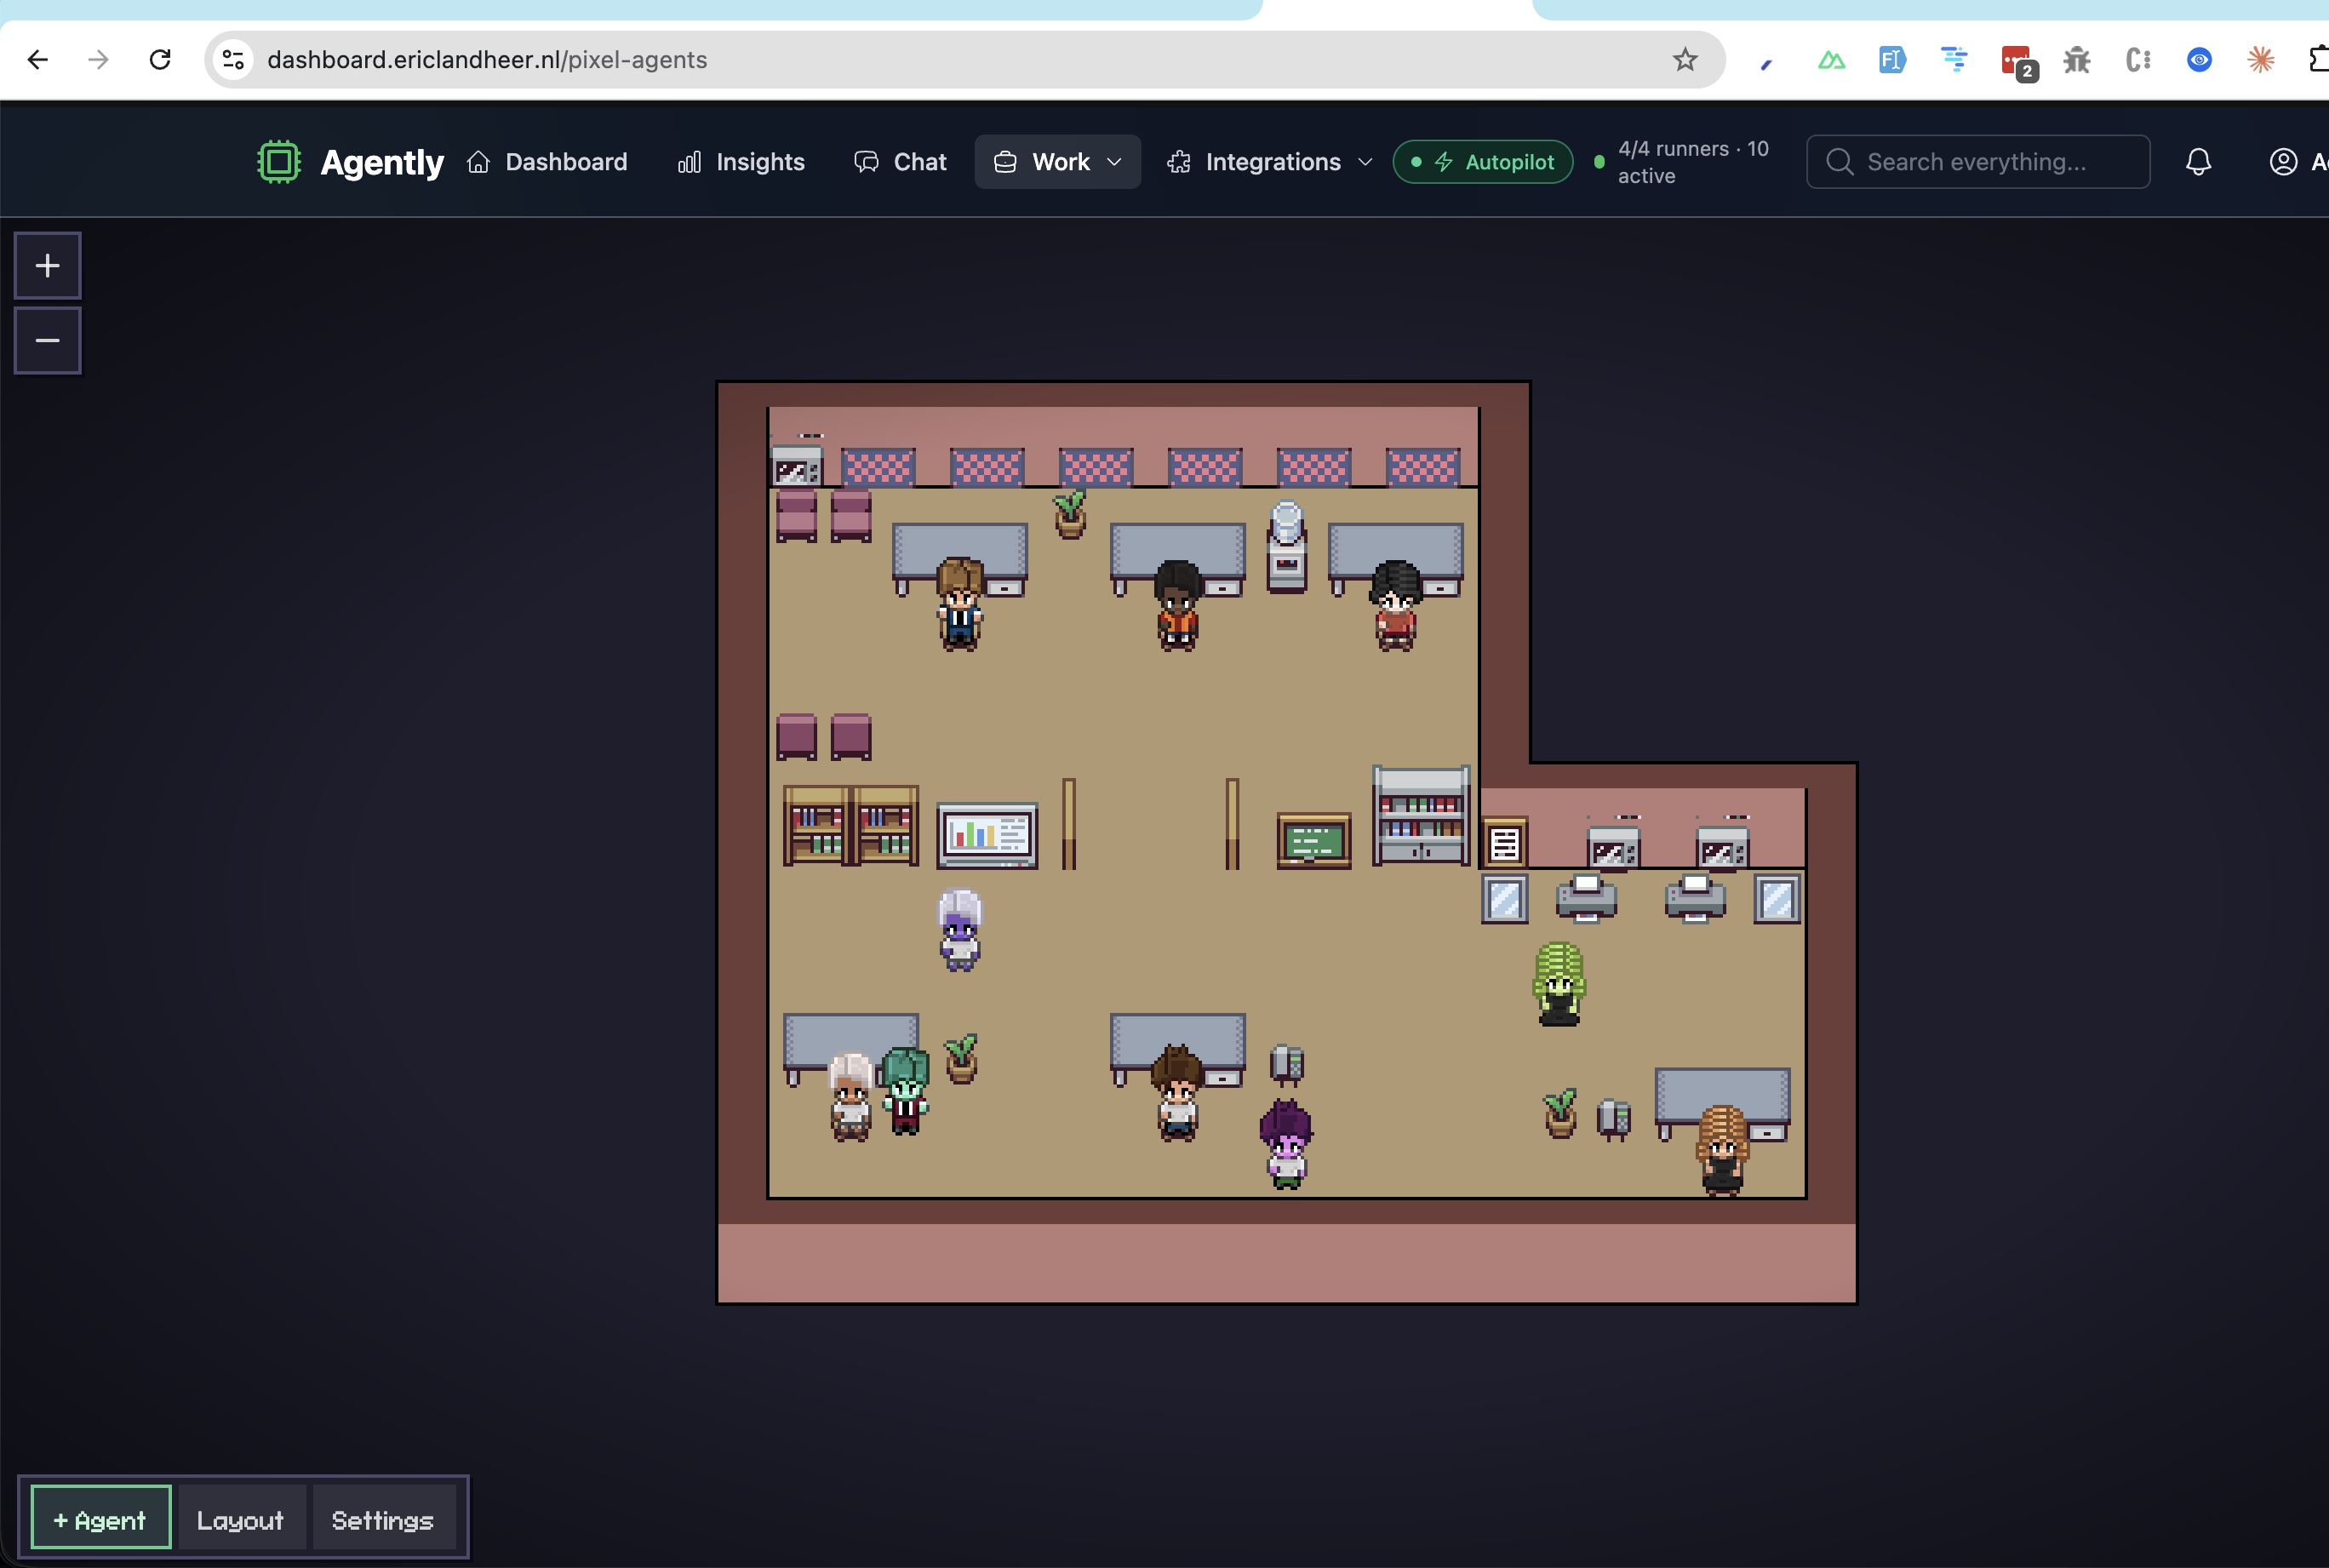Reload the page in the browser

160,59
